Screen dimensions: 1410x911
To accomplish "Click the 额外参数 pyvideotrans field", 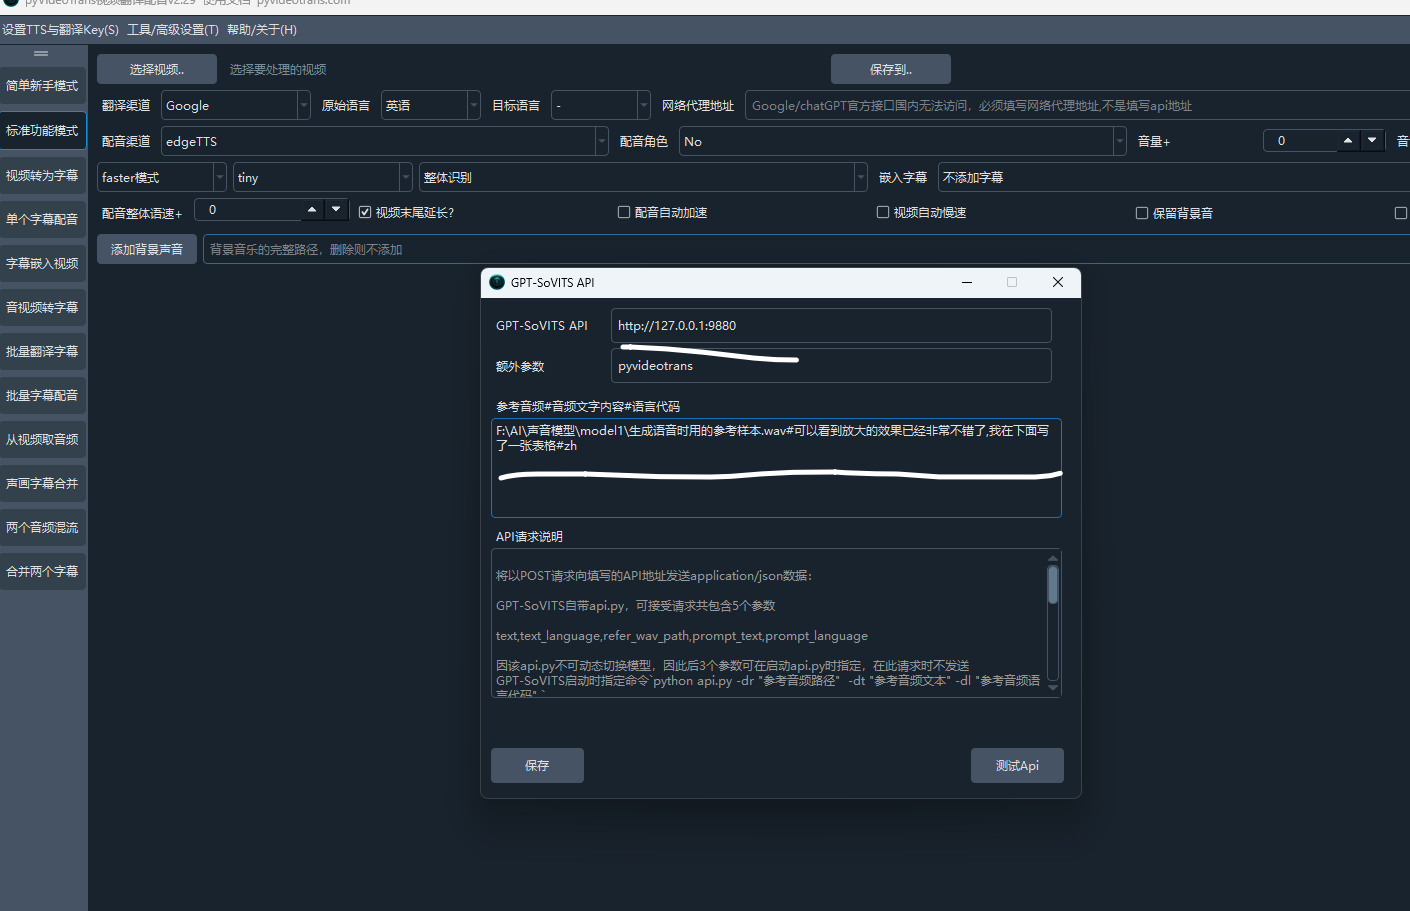I will 831,365.
